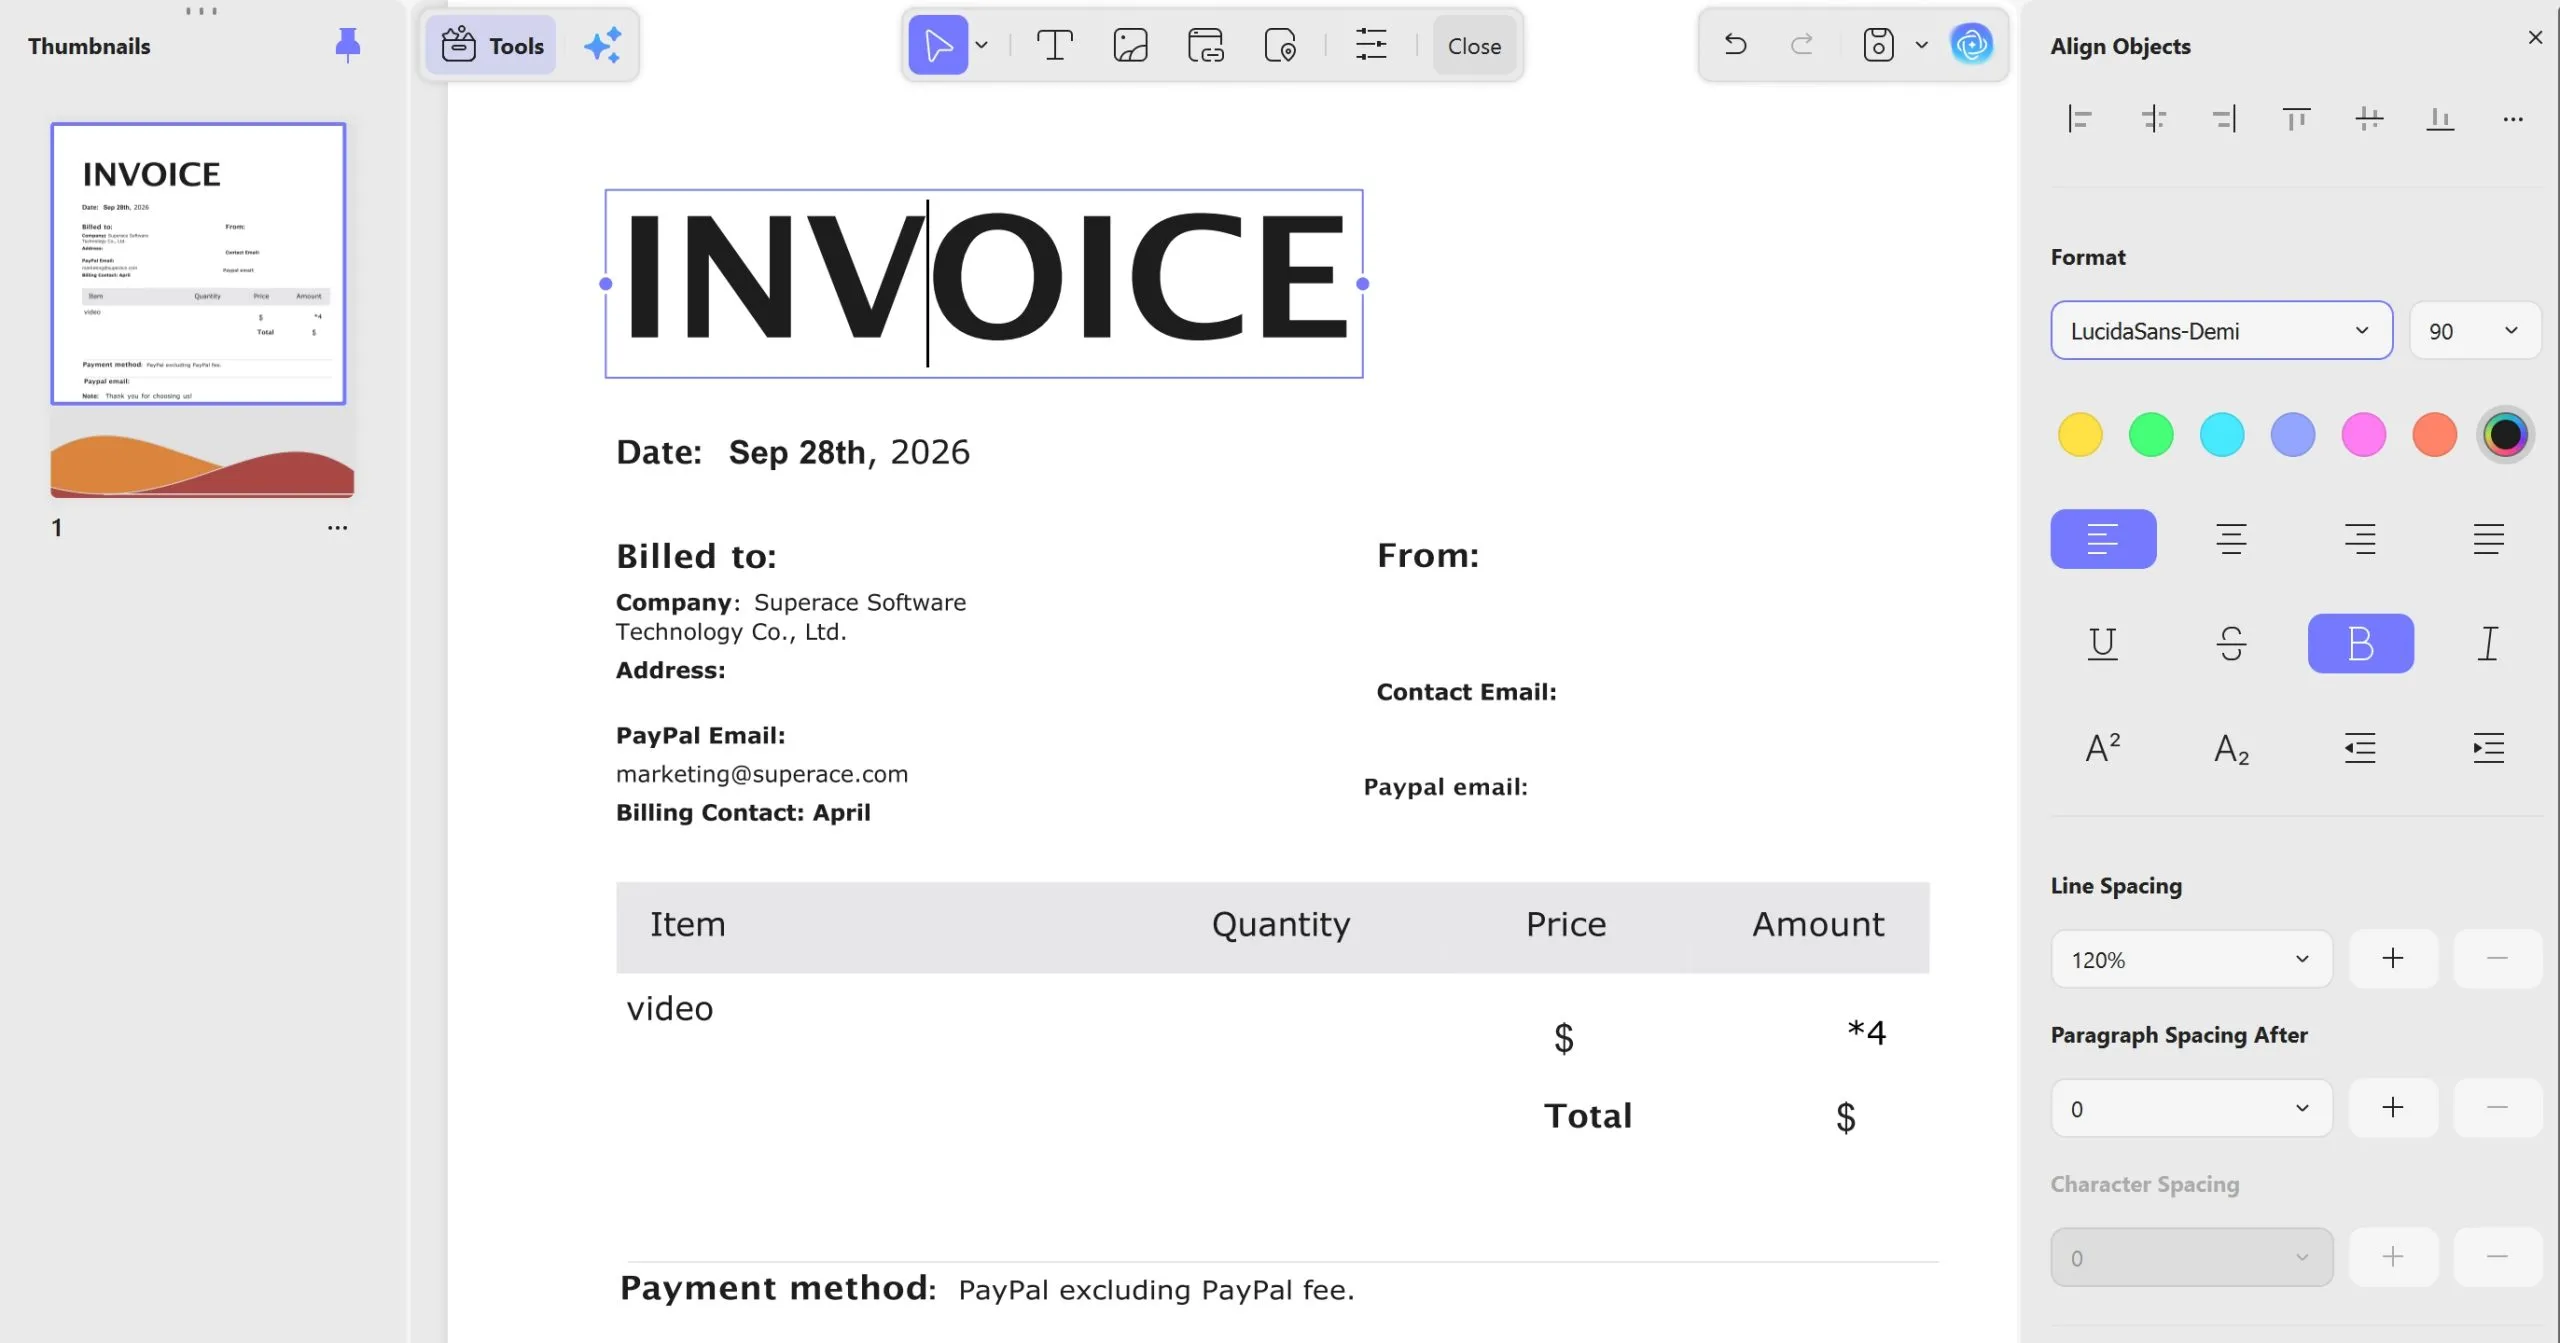Align objects to the left edge
Screen dimensions: 2560x1343
coord(2080,119)
